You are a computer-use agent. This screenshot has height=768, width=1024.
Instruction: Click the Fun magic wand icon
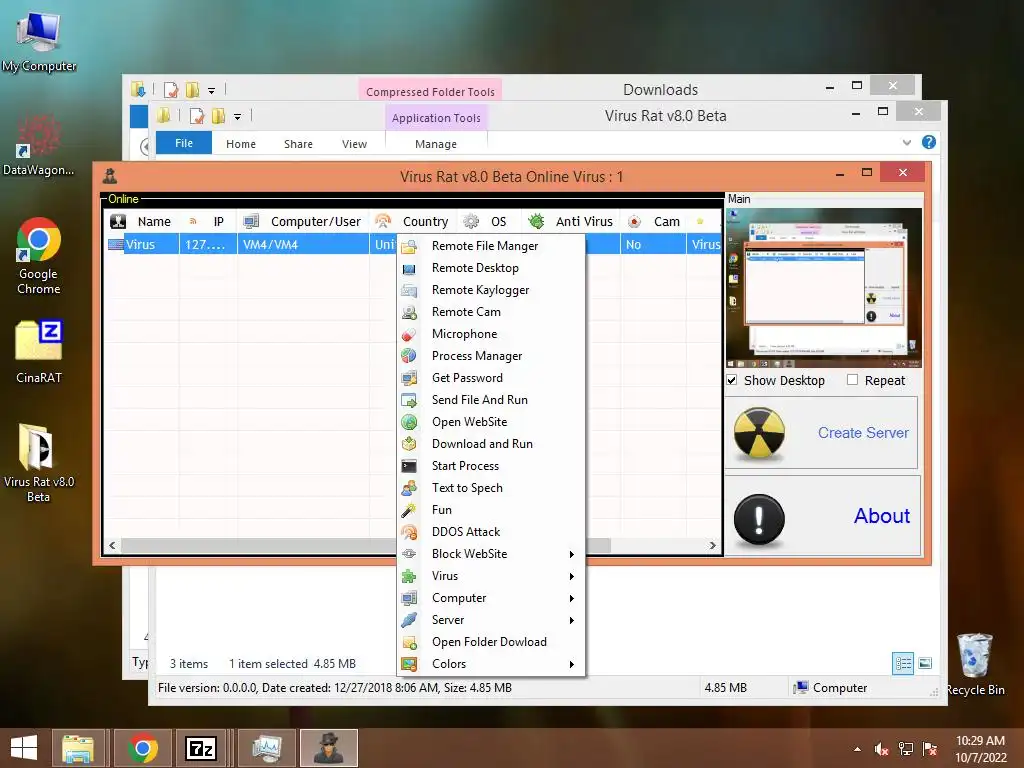pyautogui.click(x=409, y=510)
